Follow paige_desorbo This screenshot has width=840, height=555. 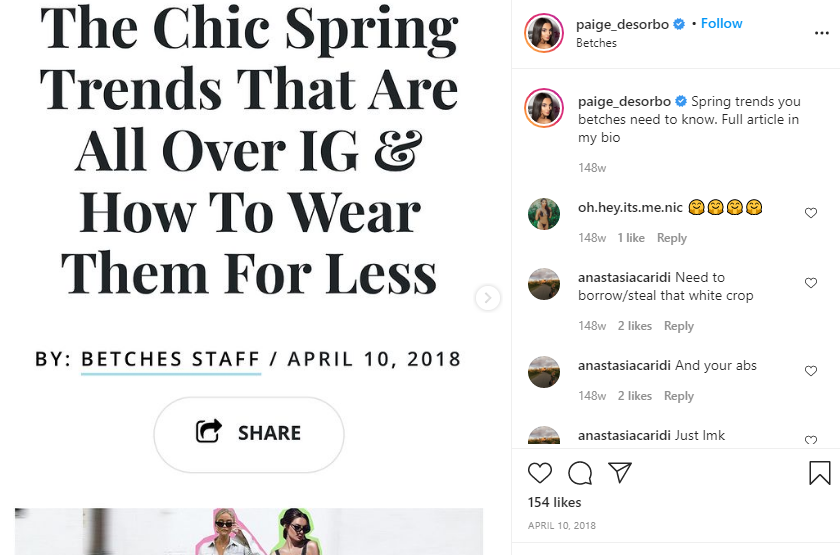(x=721, y=24)
